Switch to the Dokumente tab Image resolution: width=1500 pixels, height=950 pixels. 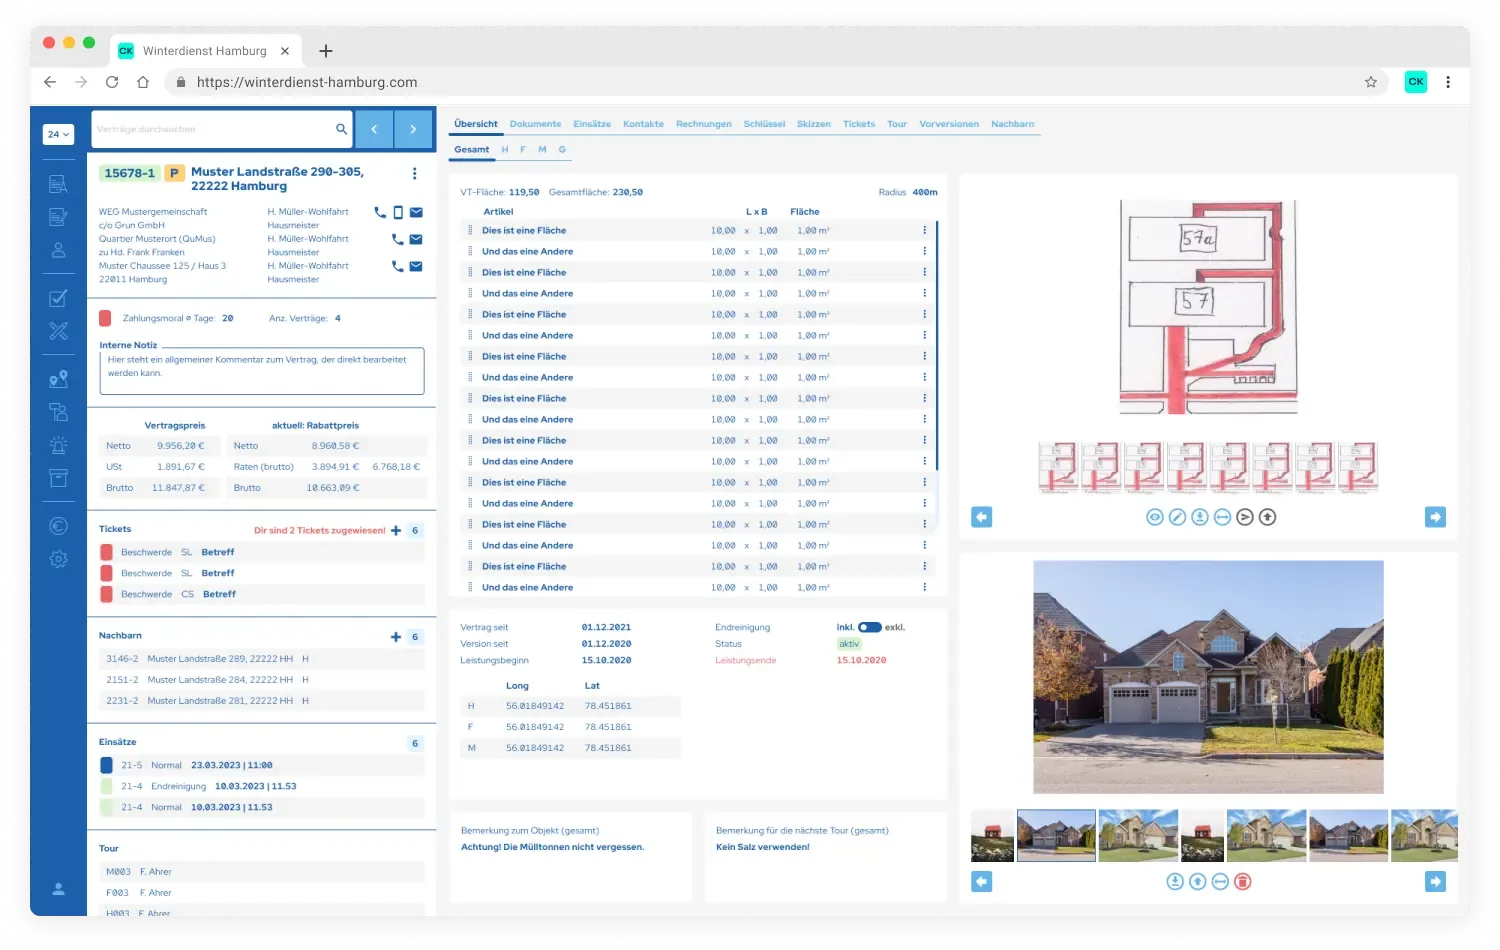(x=535, y=124)
